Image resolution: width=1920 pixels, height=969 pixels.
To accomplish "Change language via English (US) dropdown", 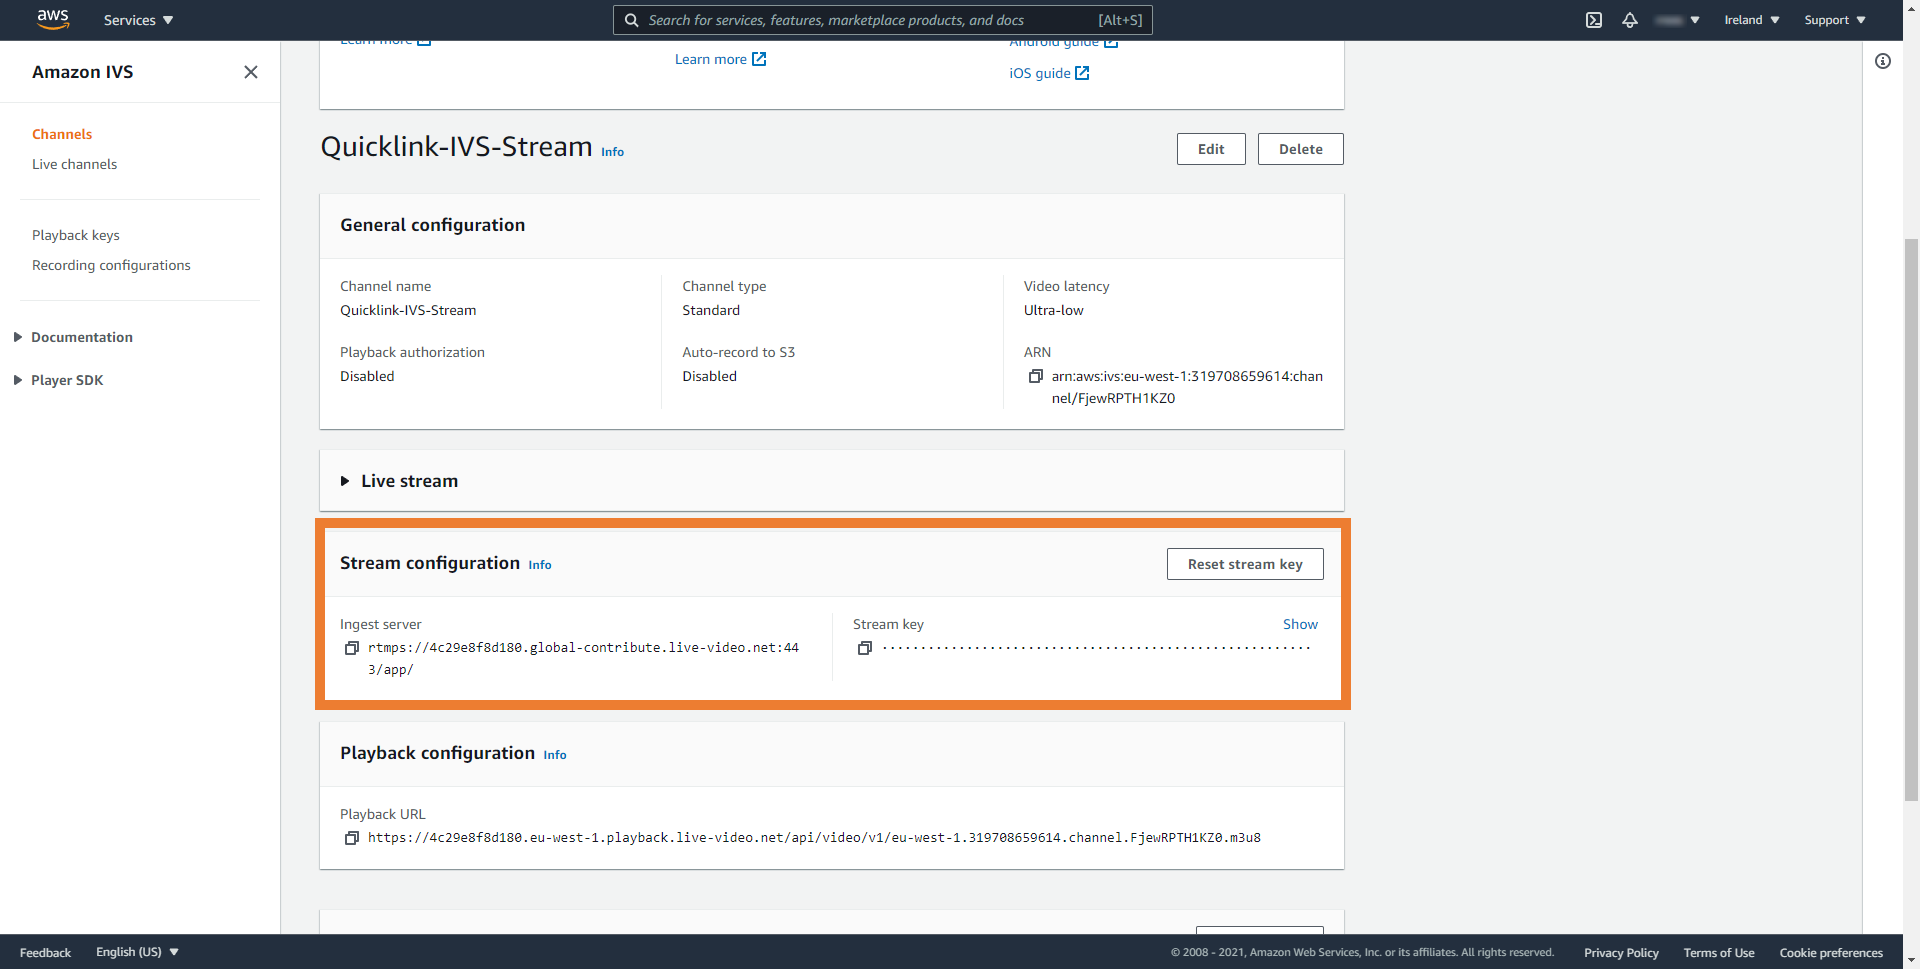I will click(137, 952).
